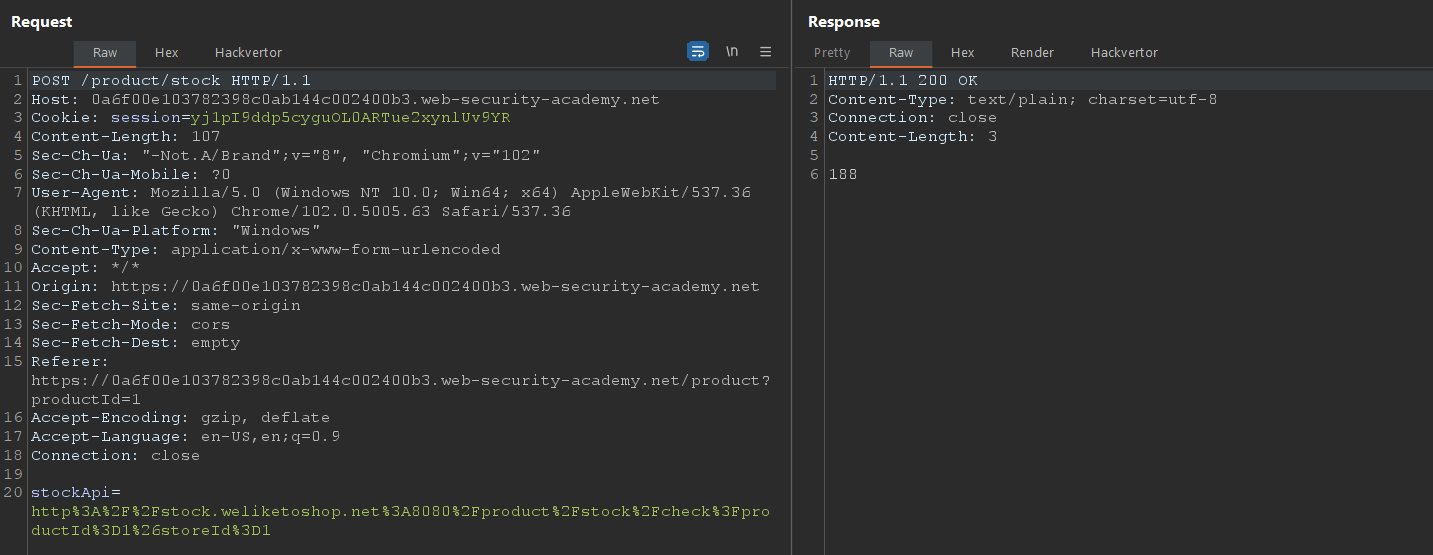Open the Response Hackvertor tab
The height and width of the screenshot is (555, 1433).
[1124, 53]
